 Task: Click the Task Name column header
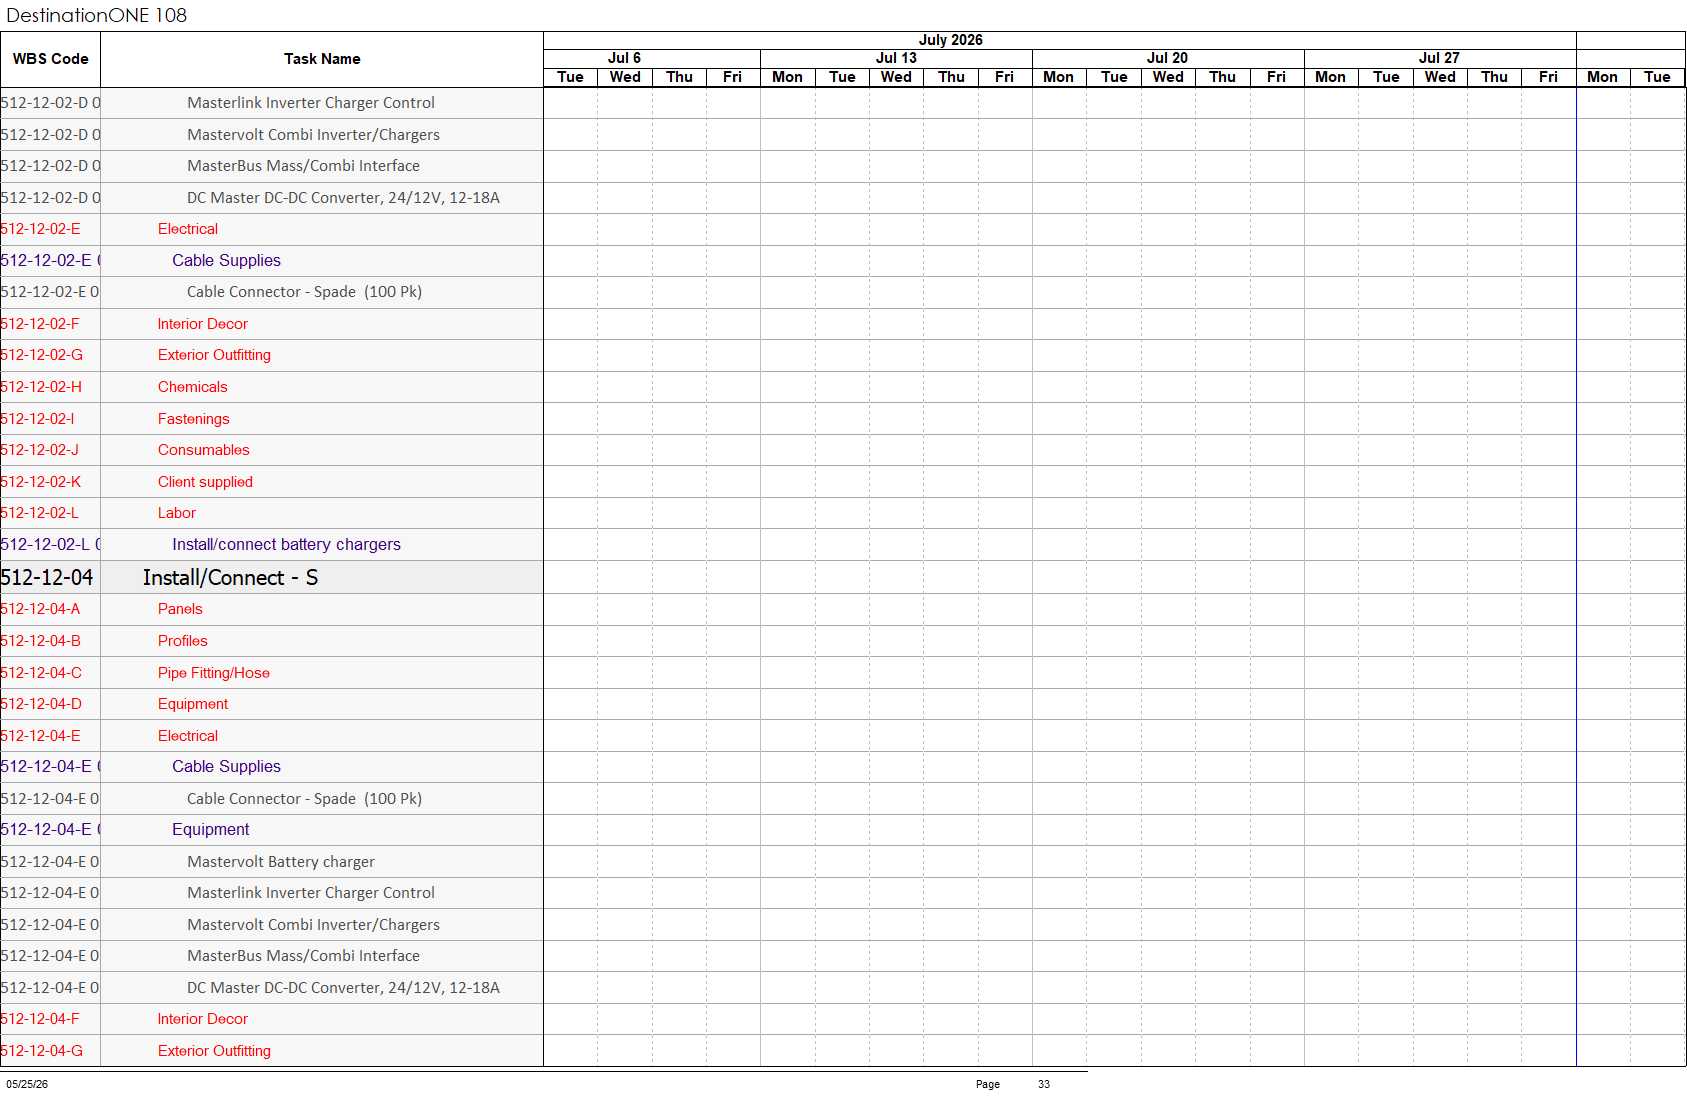[x=322, y=59]
